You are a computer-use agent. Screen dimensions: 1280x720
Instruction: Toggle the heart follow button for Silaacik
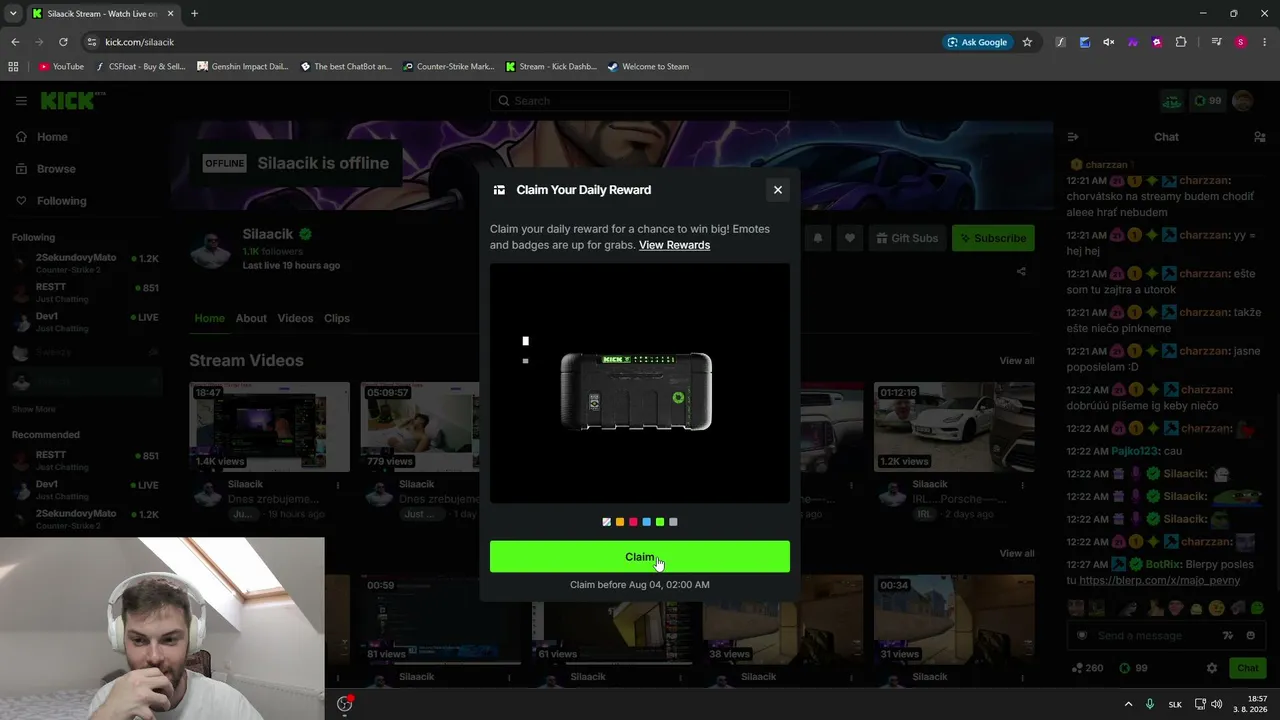pos(850,238)
